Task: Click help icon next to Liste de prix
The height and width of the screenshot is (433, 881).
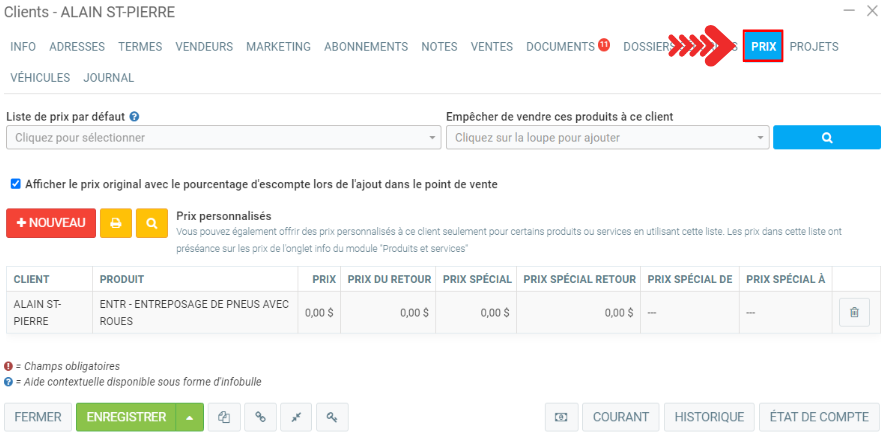Action: tap(134, 117)
